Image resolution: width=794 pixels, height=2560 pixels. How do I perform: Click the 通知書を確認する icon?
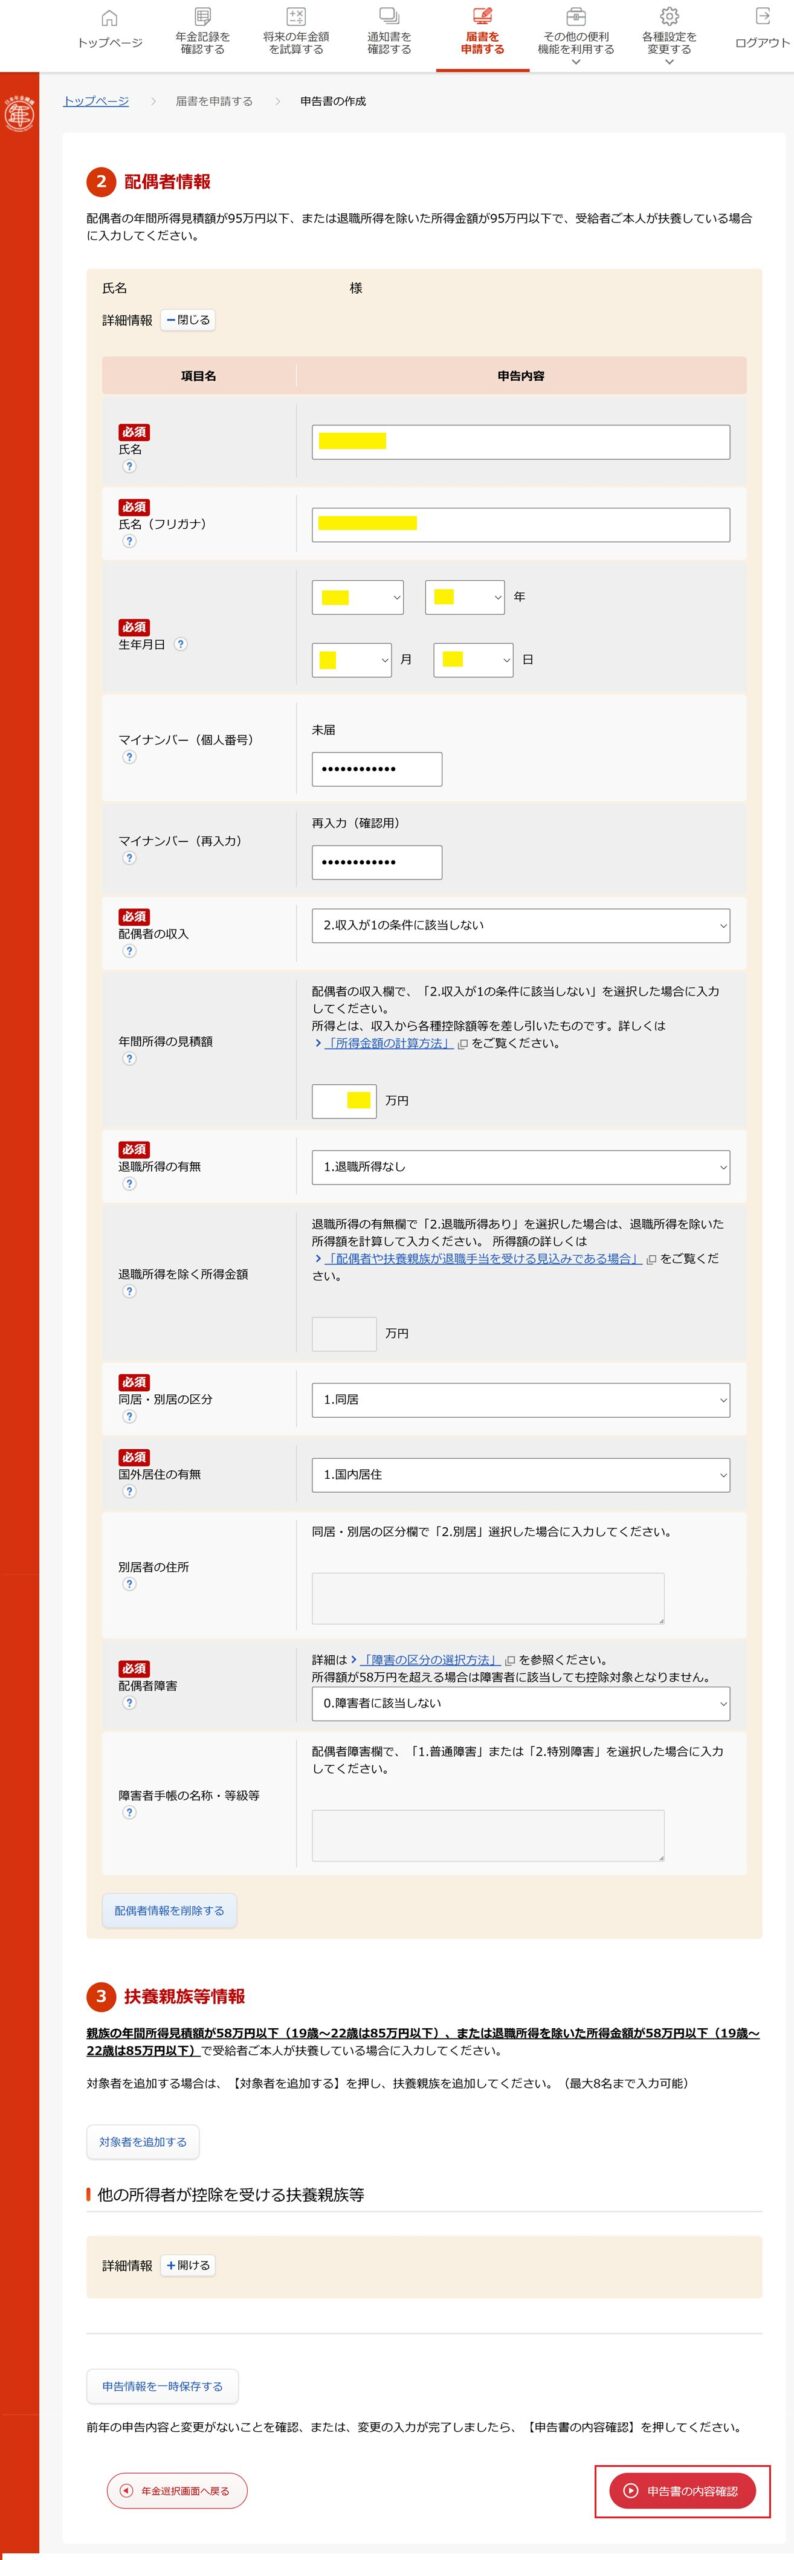(389, 18)
